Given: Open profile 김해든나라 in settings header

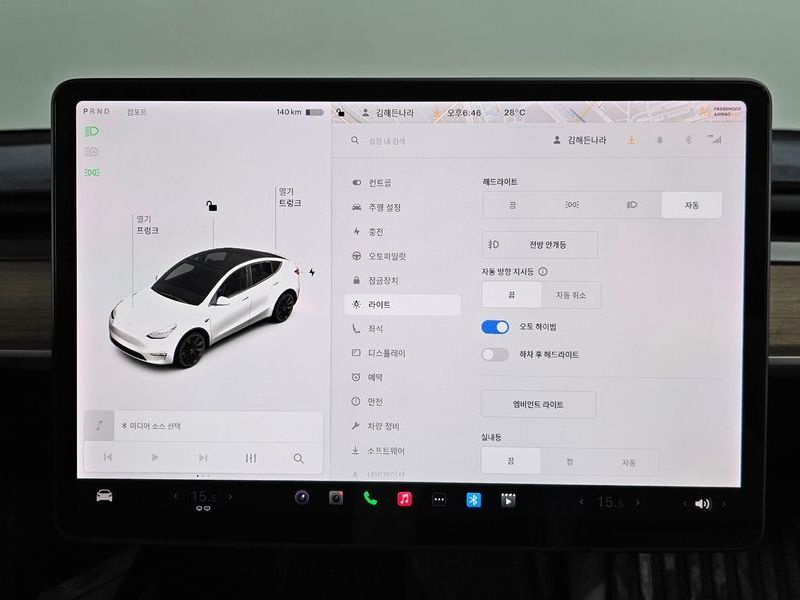Looking at the screenshot, I should click(580, 140).
